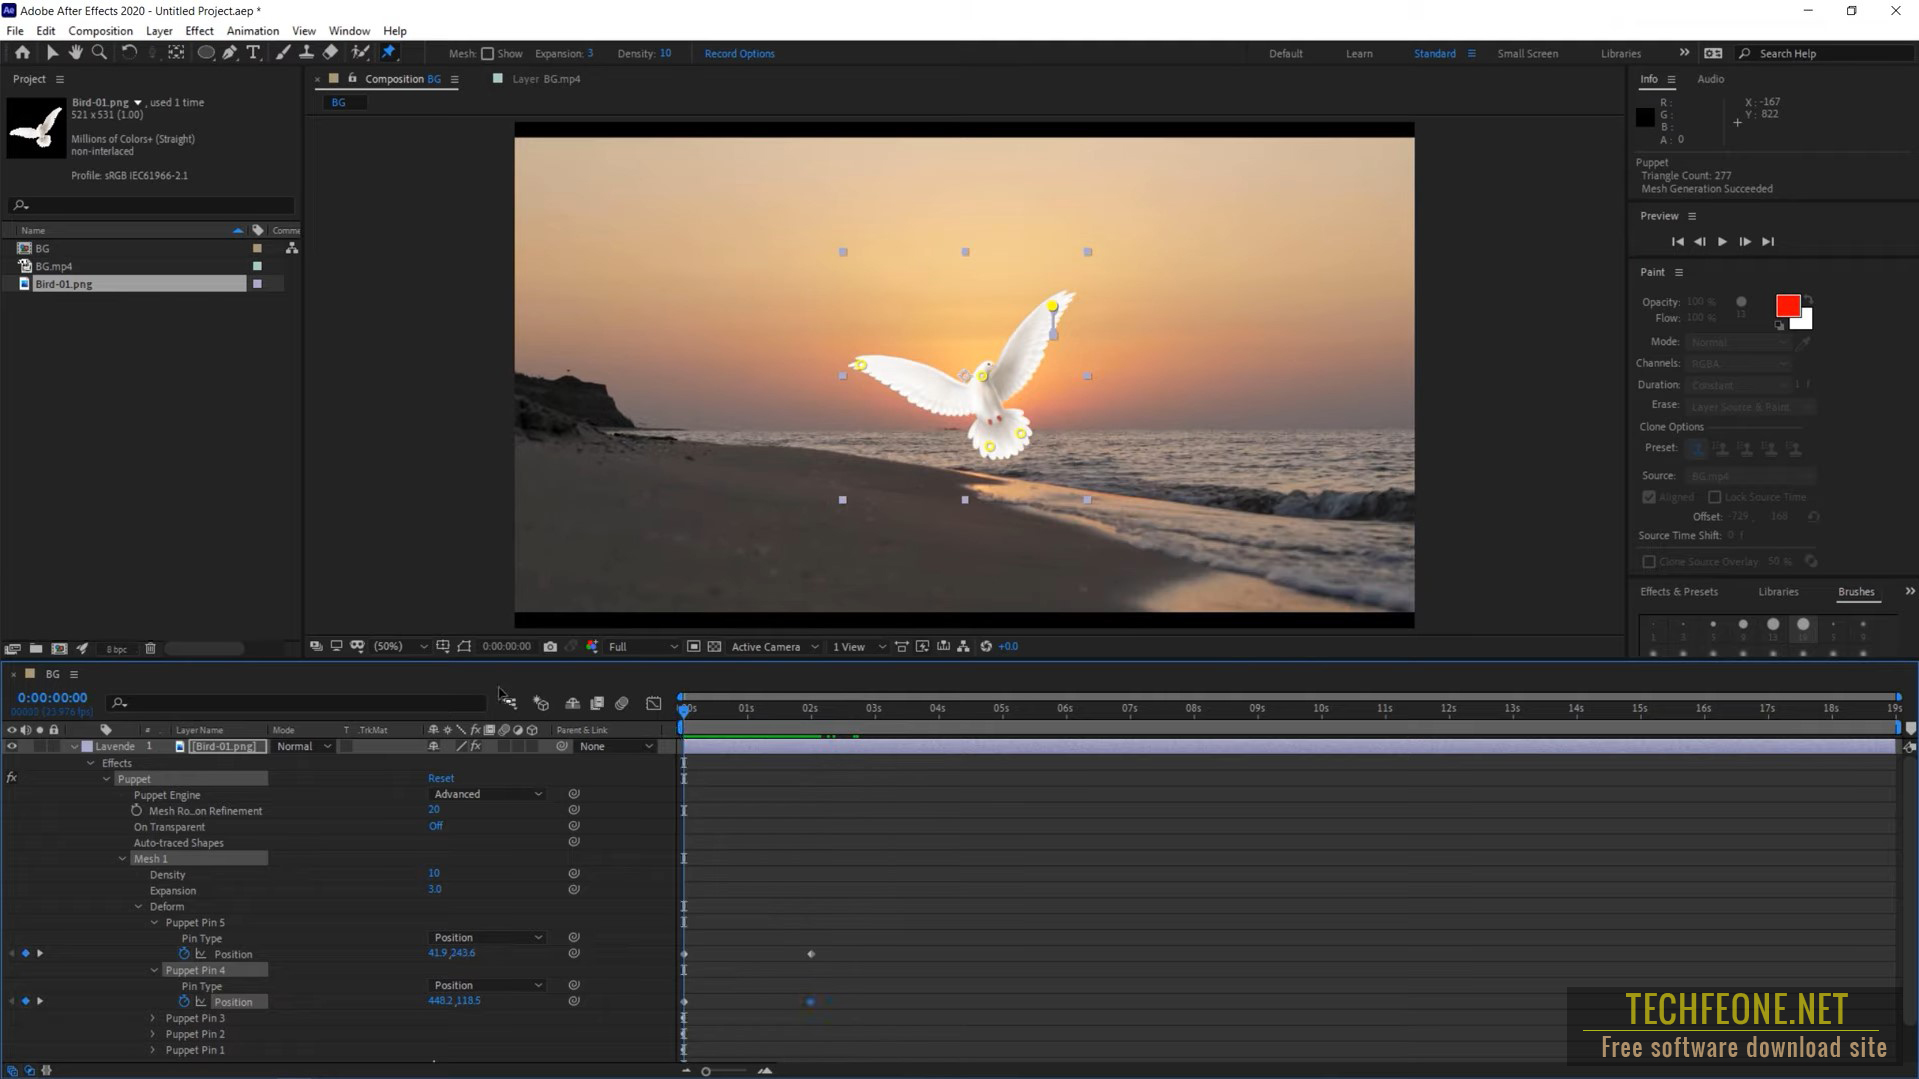
Task: Click the sync settings icon beside workspaces
Action: tap(1713, 53)
